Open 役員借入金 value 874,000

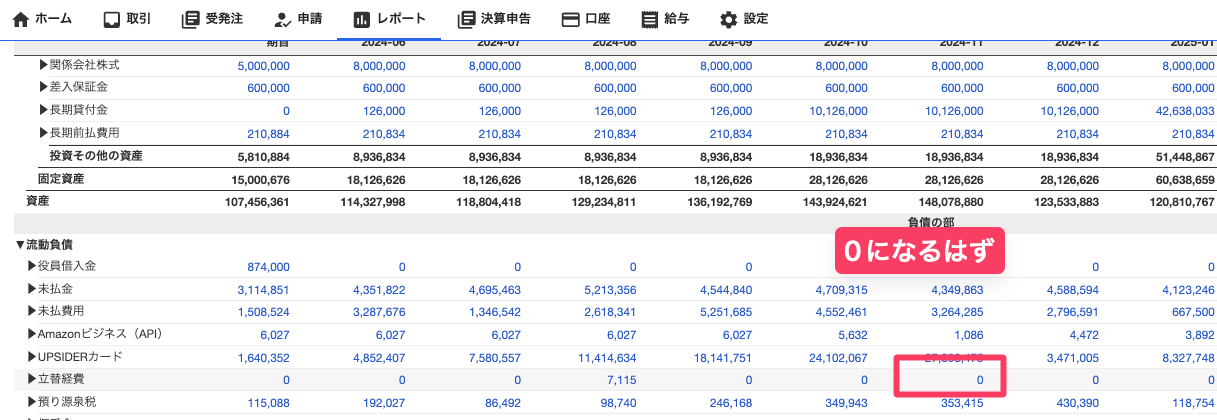pyautogui.click(x=267, y=267)
